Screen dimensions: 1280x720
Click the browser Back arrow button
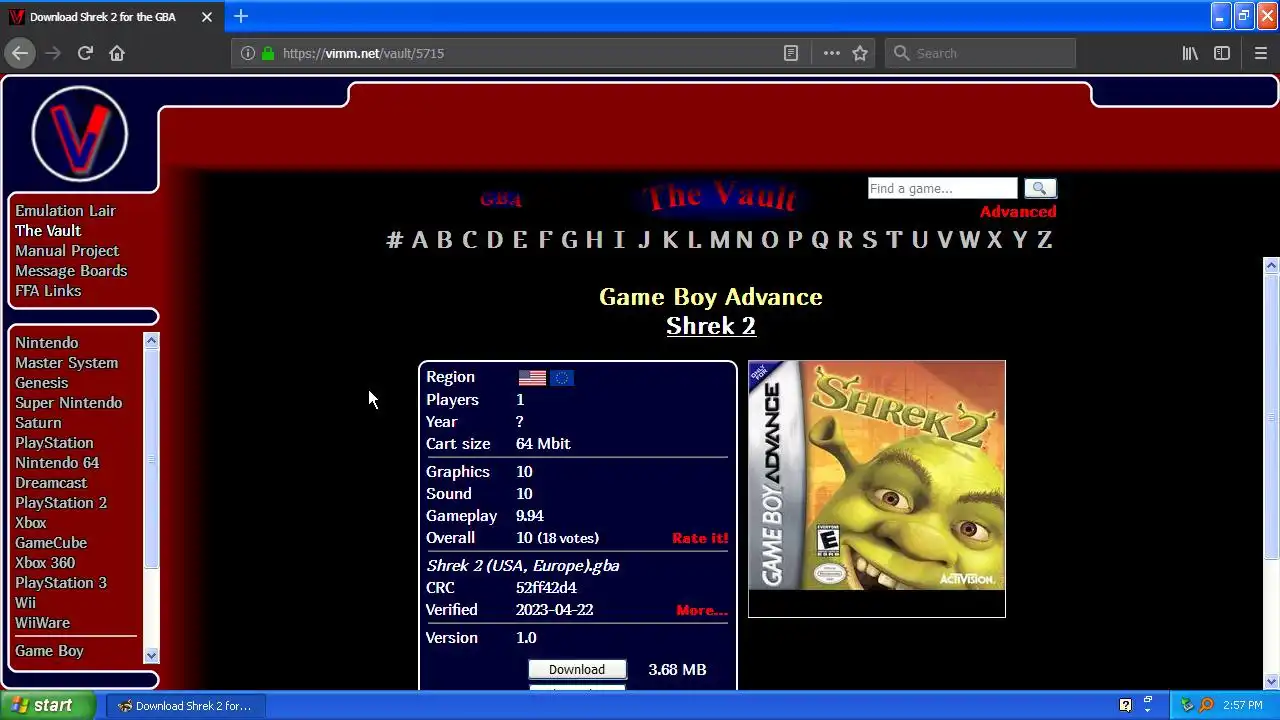(x=20, y=53)
